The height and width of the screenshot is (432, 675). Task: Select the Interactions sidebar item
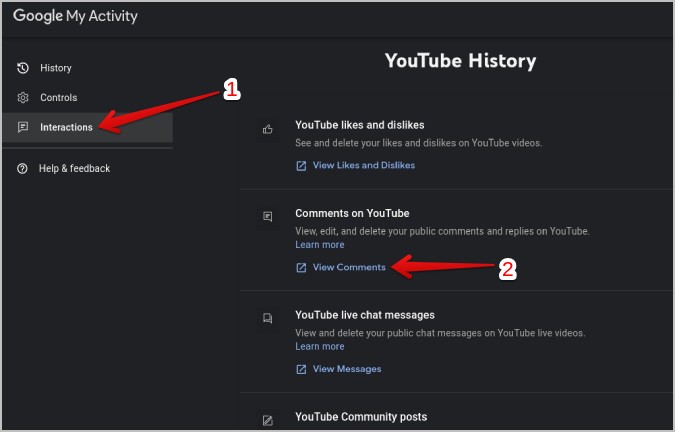pyautogui.click(x=87, y=127)
